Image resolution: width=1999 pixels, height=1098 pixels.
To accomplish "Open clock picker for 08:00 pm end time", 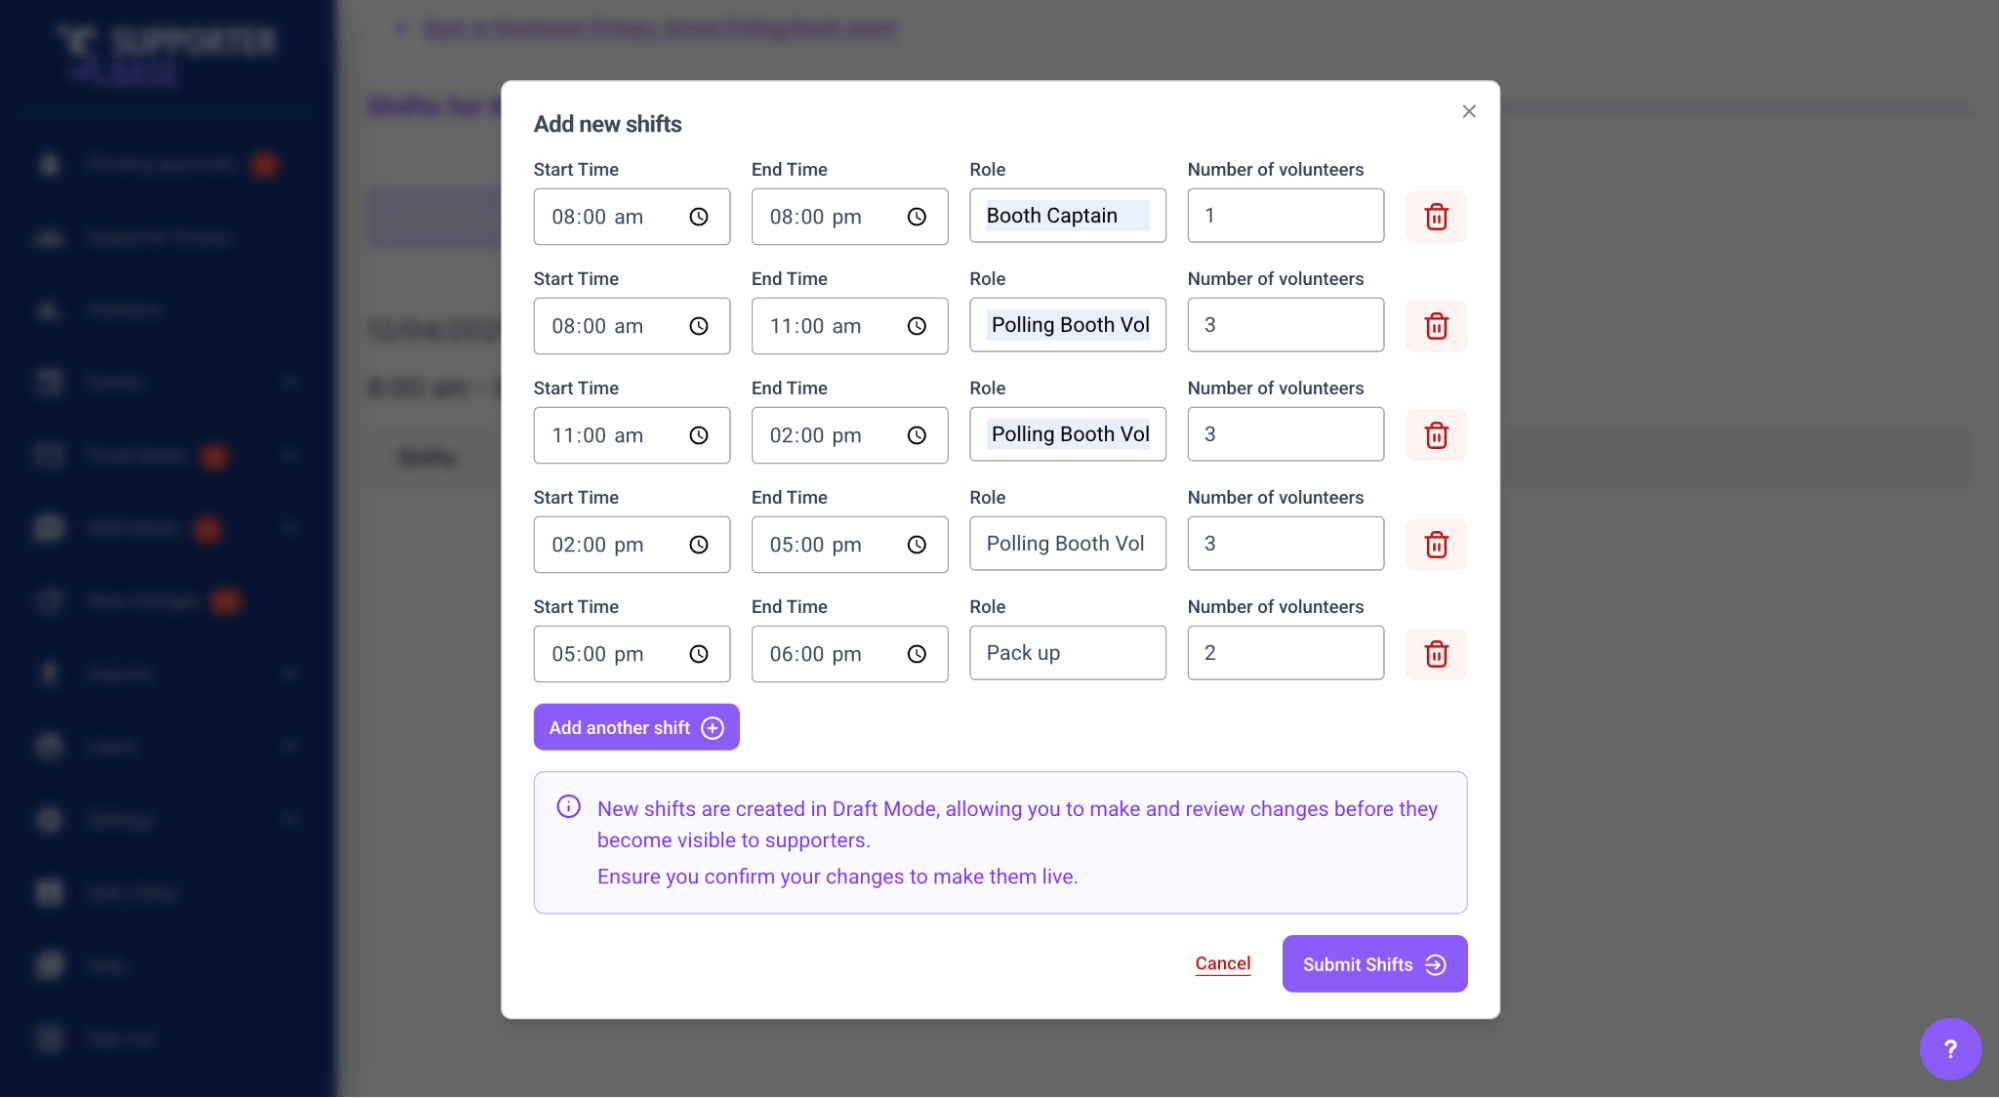I will click(x=916, y=217).
